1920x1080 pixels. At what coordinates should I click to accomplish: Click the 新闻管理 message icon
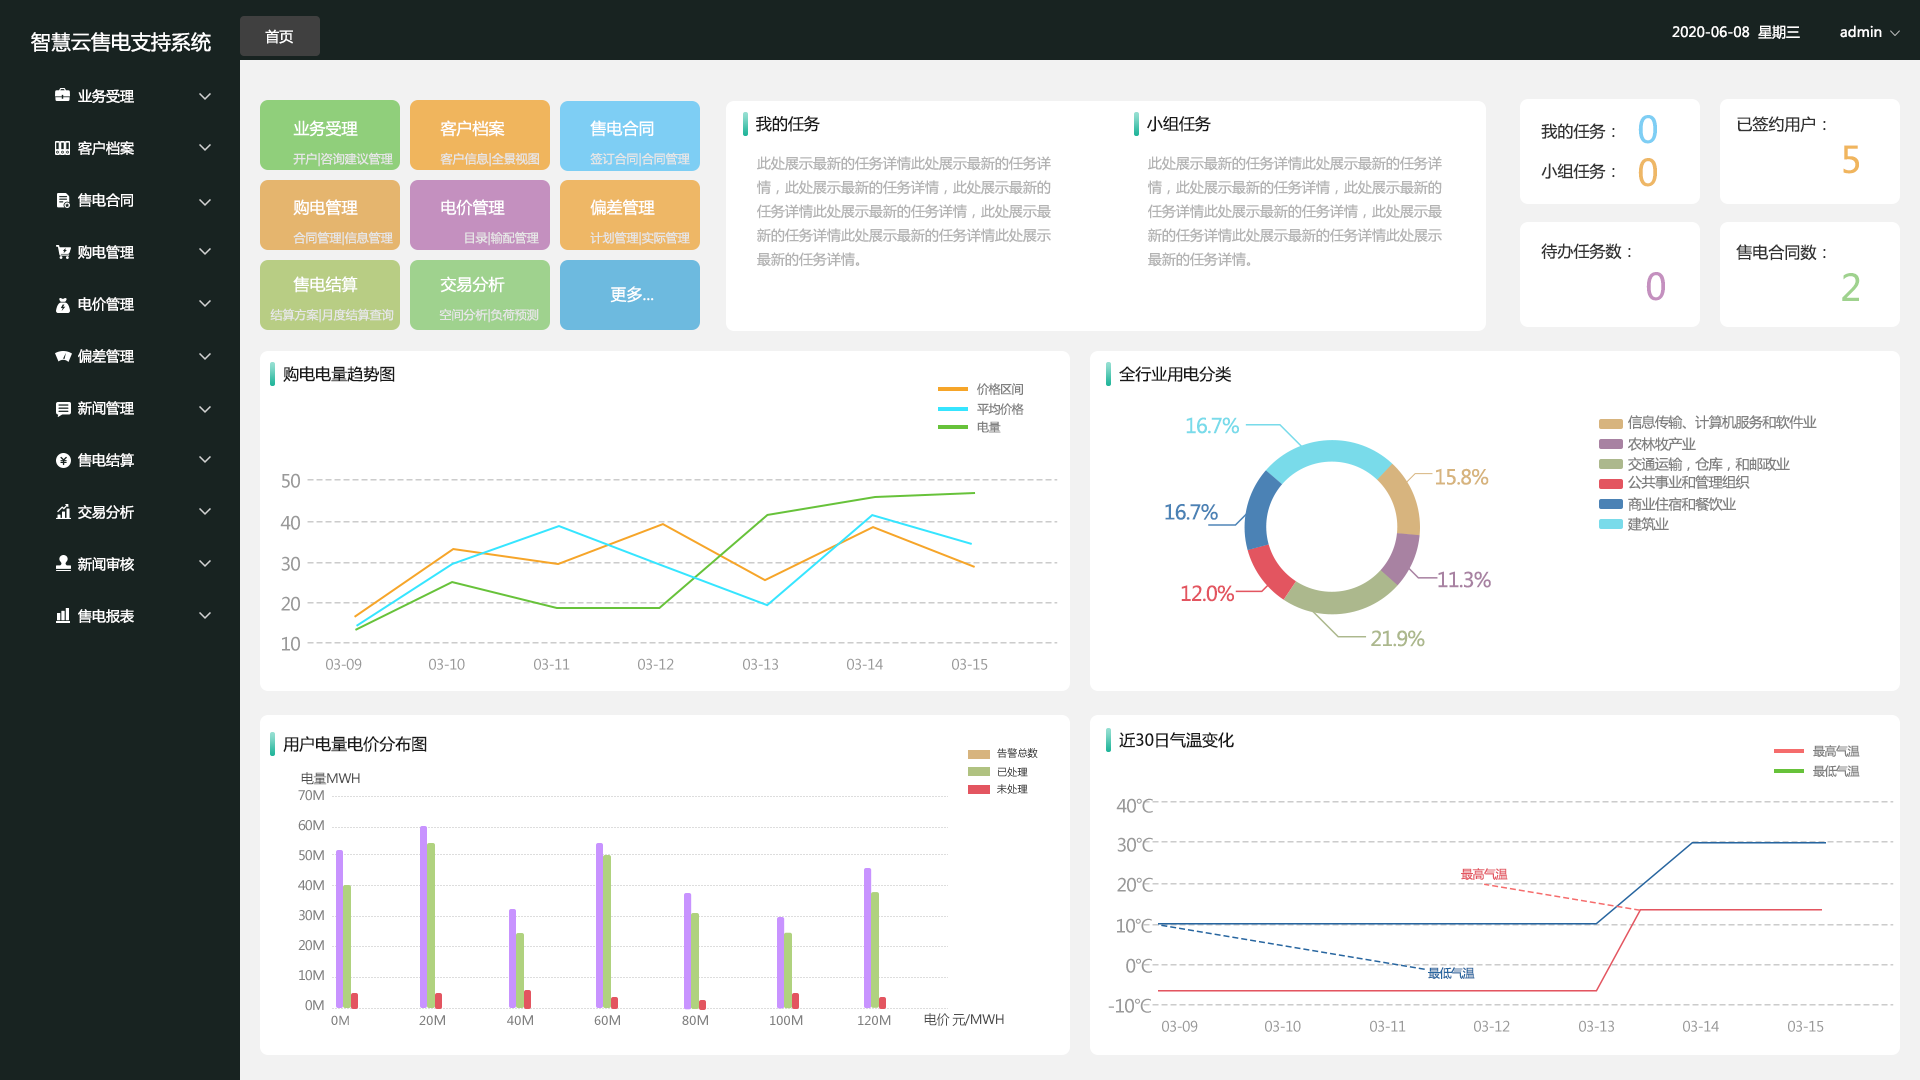click(63, 408)
